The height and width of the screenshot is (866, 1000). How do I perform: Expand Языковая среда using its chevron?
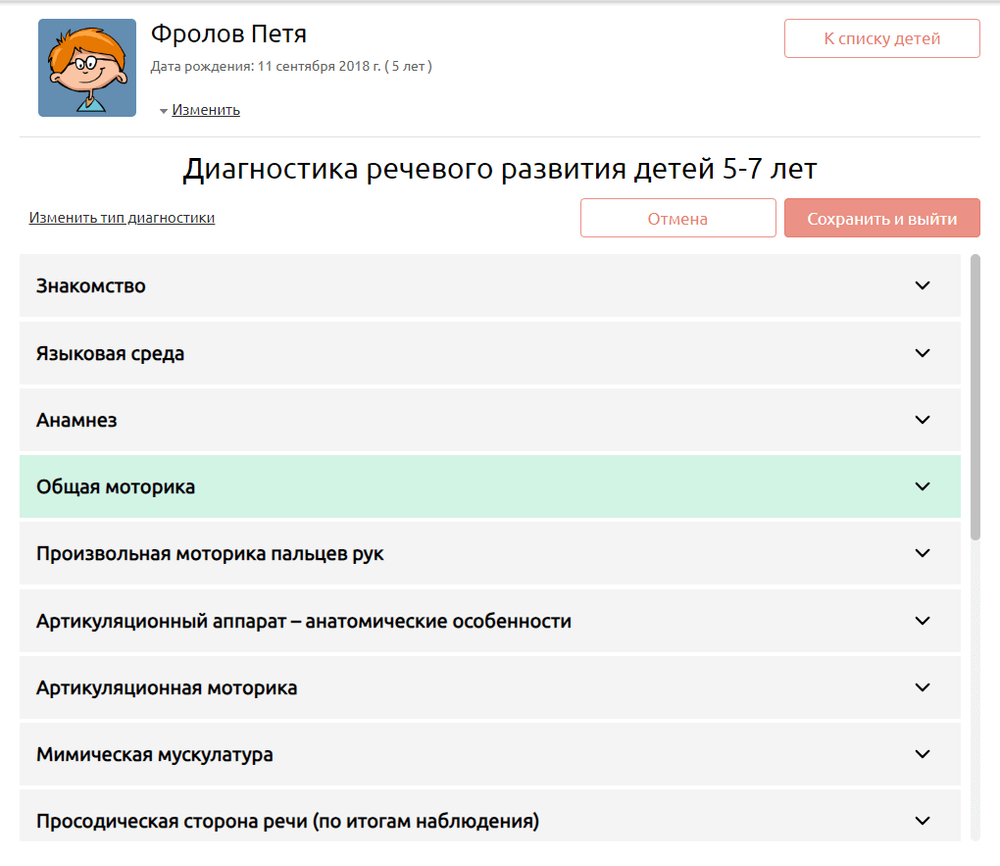tap(922, 353)
